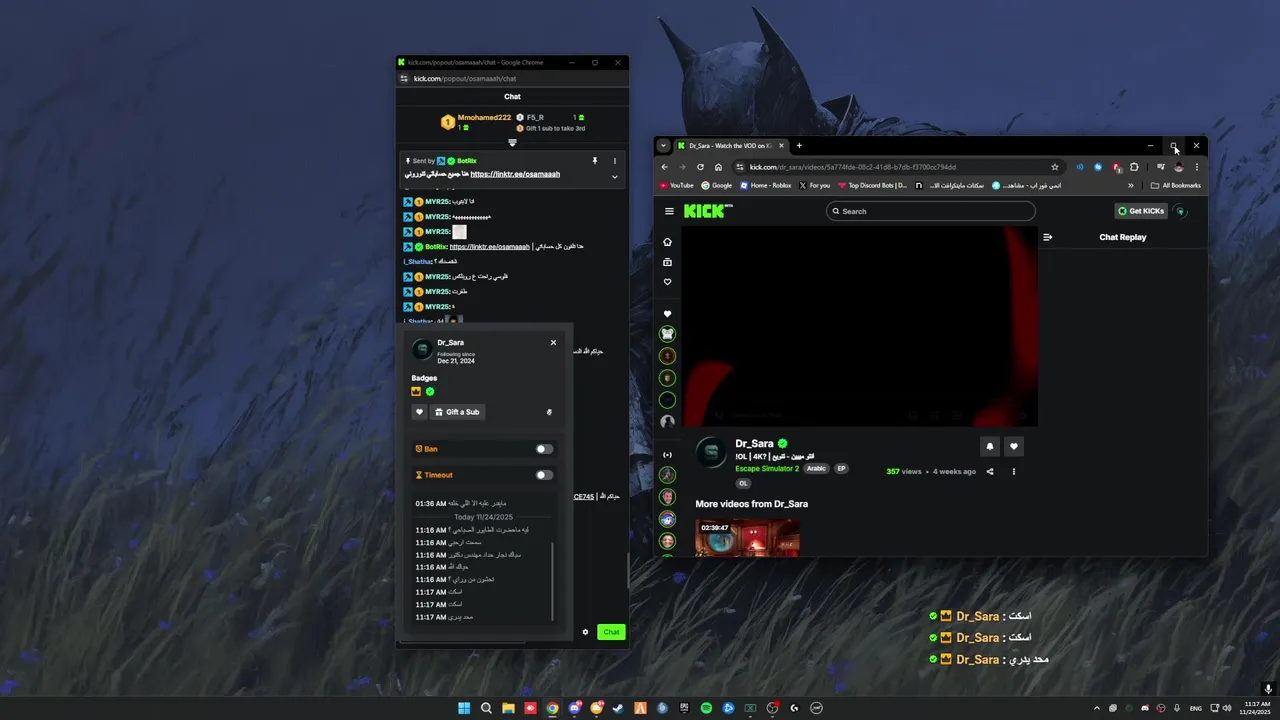Click the user card message history scrollbar
Viewport: 1280px width, 720px height.
pos(552,580)
